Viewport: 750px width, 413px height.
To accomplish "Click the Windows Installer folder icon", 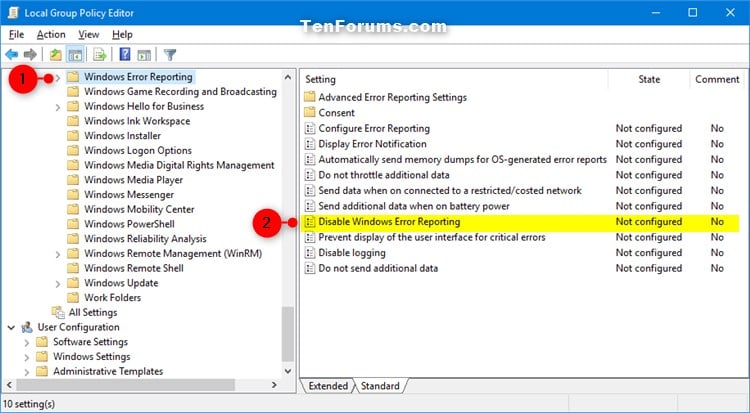I will (x=73, y=135).
